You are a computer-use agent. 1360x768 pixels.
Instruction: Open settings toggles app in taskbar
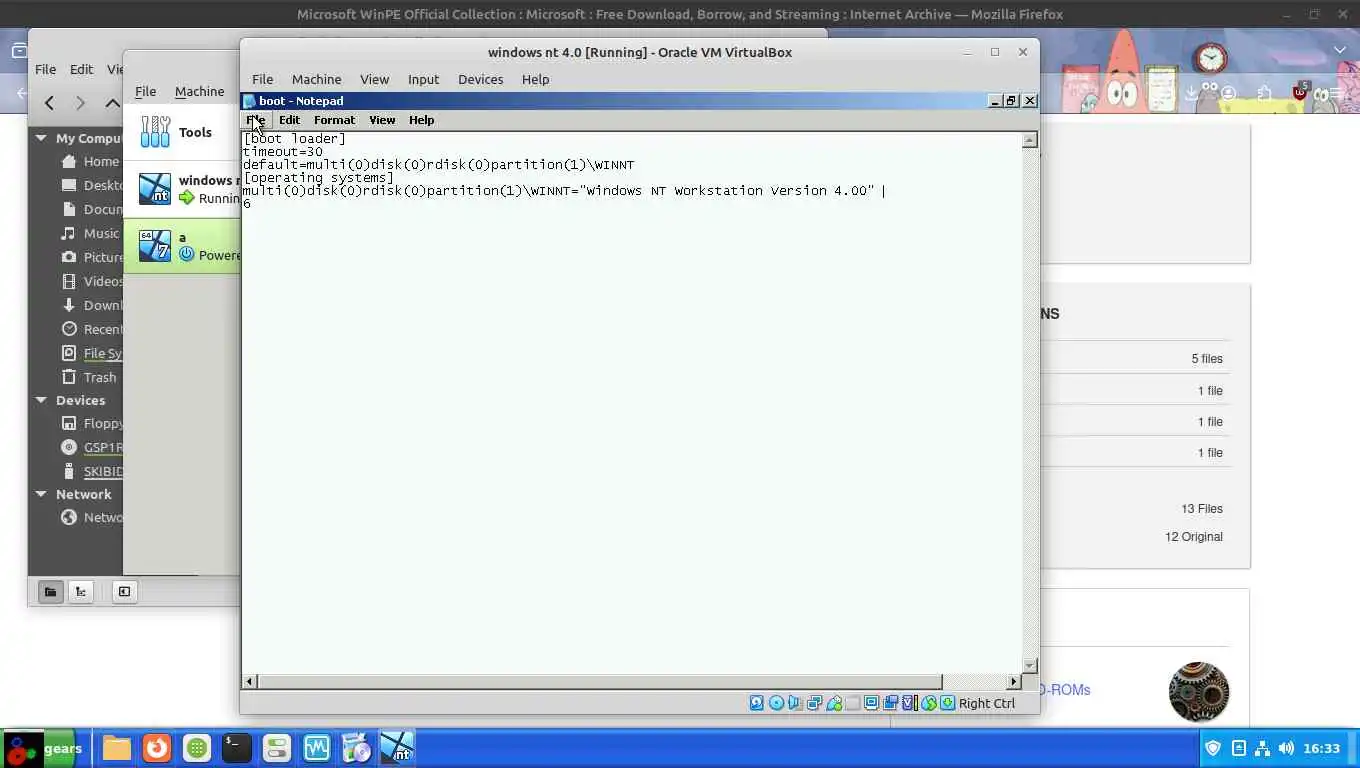tap(276, 748)
